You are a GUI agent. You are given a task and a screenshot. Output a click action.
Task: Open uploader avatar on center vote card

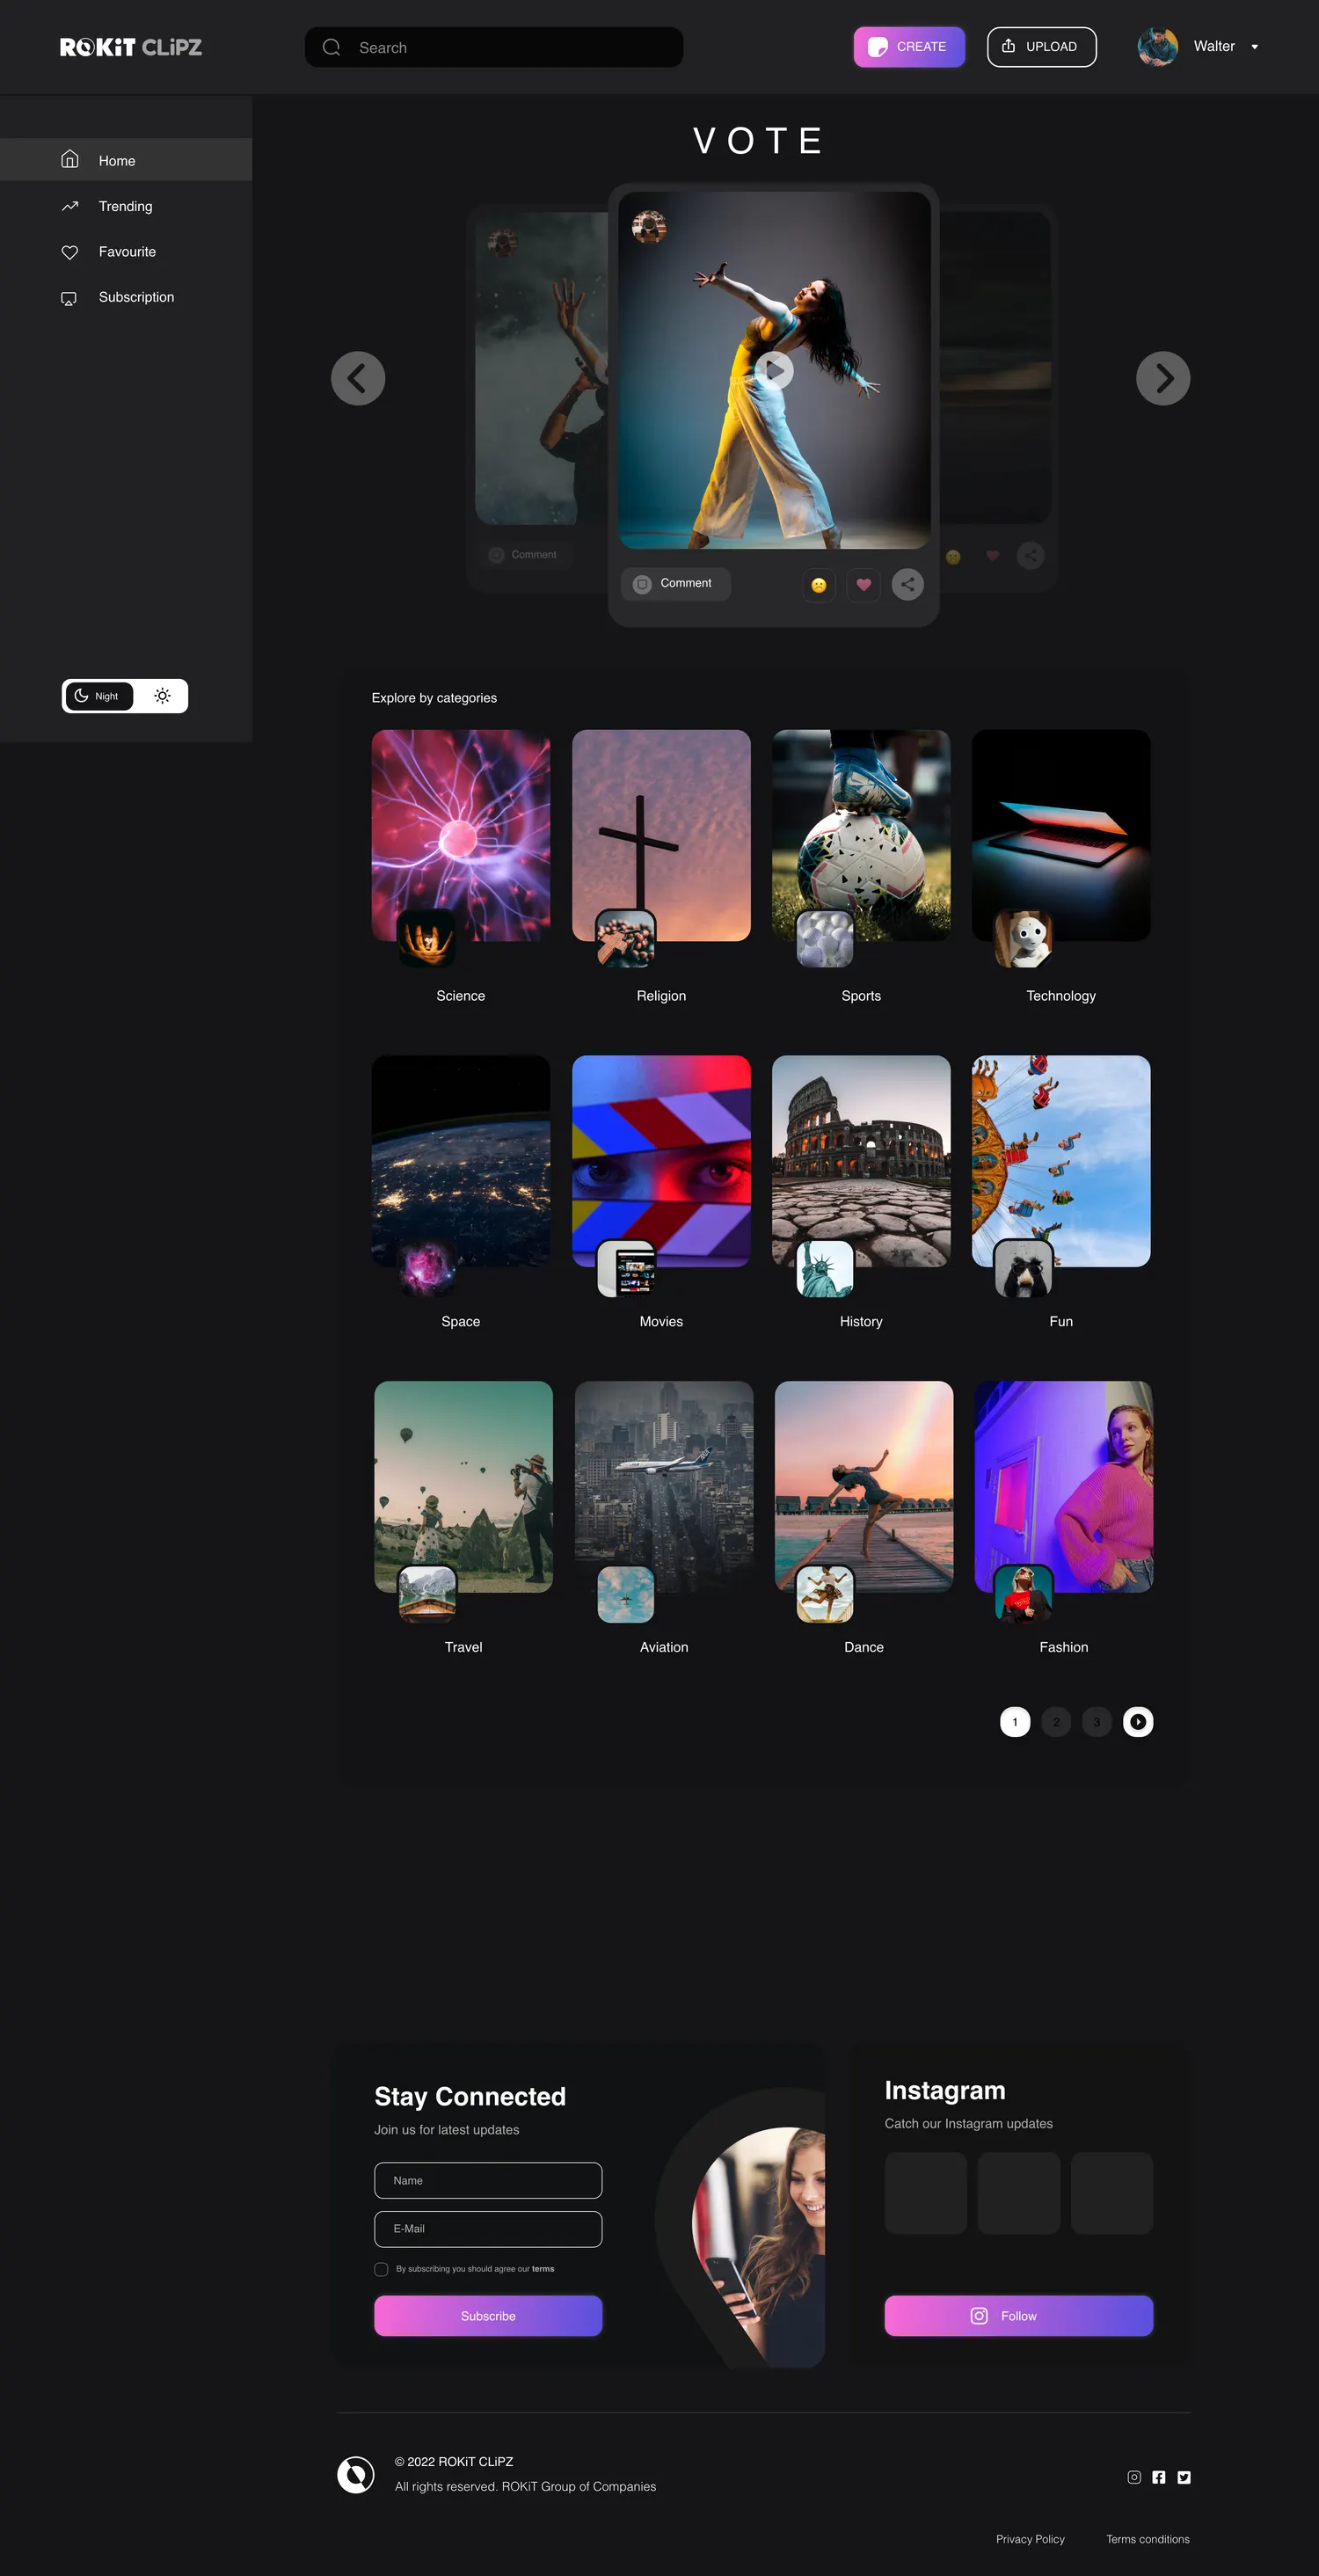click(649, 227)
